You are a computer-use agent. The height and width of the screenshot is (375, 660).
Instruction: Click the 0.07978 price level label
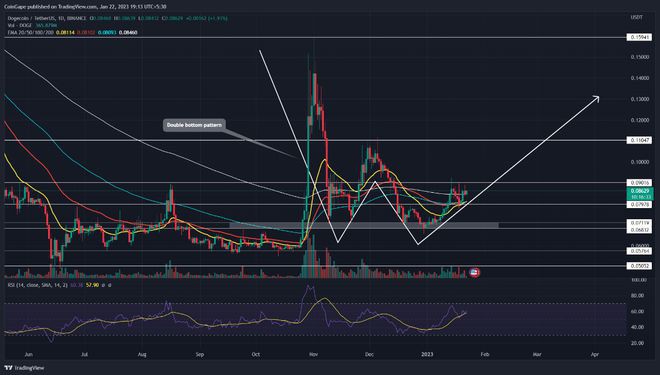pyautogui.click(x=639, y=205)
